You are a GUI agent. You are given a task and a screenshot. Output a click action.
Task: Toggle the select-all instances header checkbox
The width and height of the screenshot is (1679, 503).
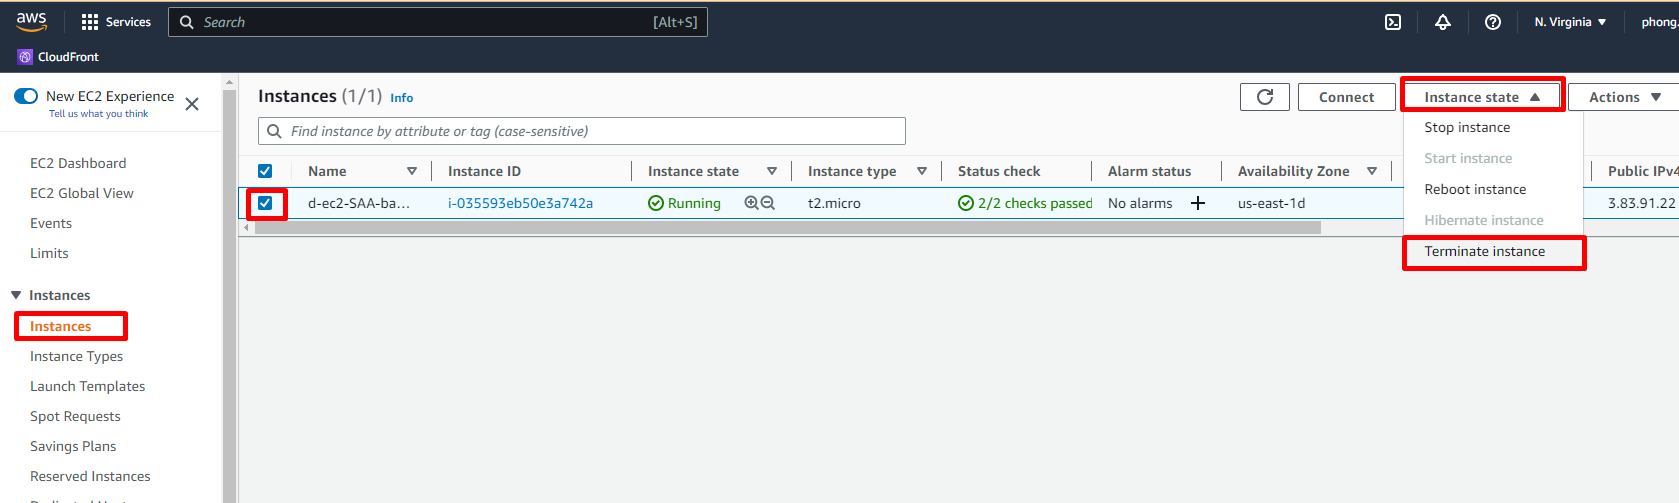[265, 171]
